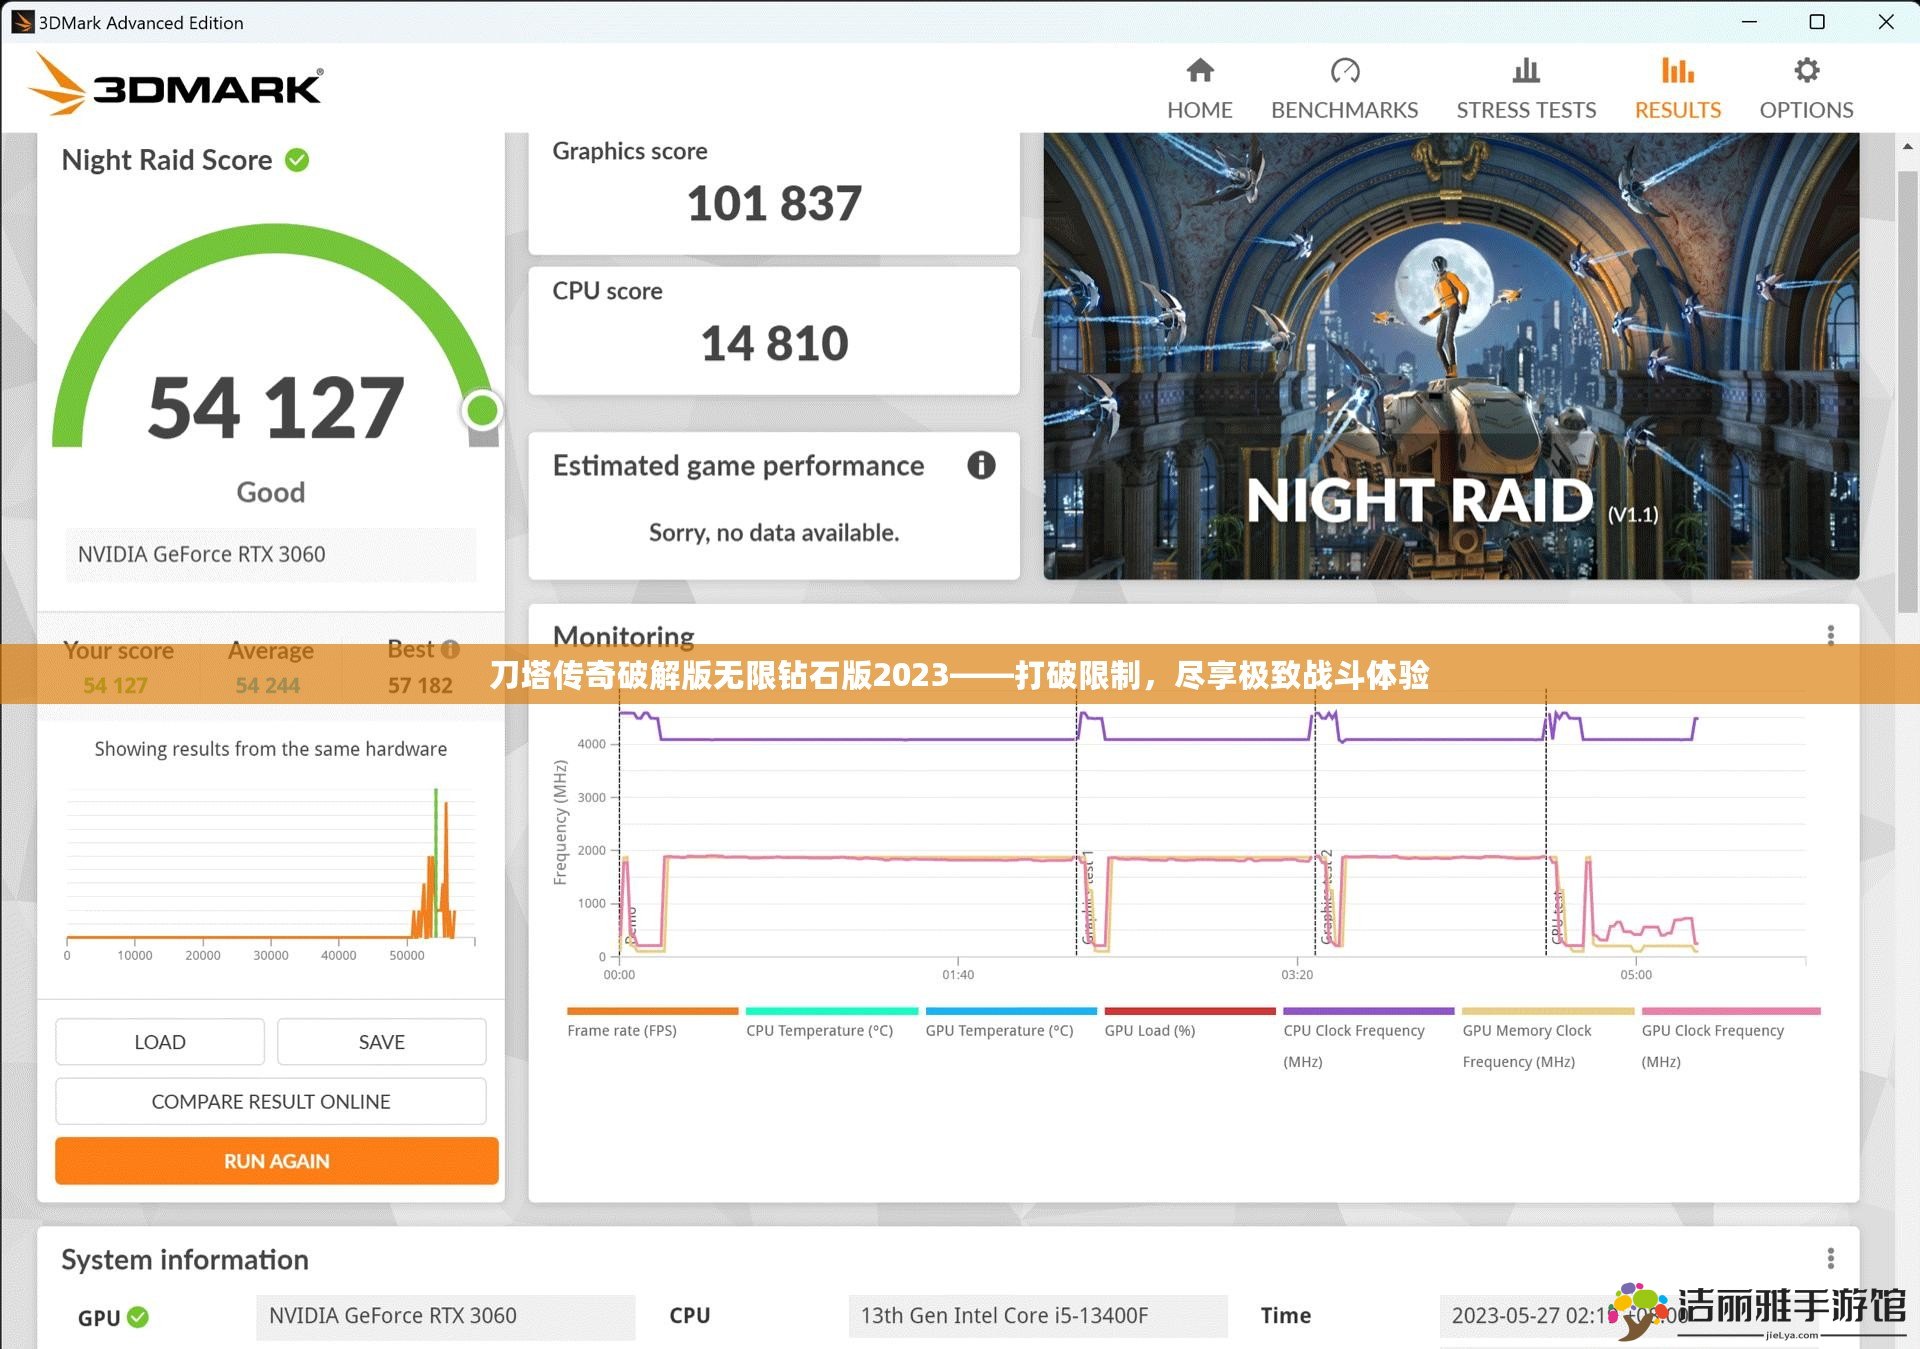The height and width of the screenshot is (1349, 1920).
Task: Open System information three-dot menu
Action: [x=1830, y=1258]
